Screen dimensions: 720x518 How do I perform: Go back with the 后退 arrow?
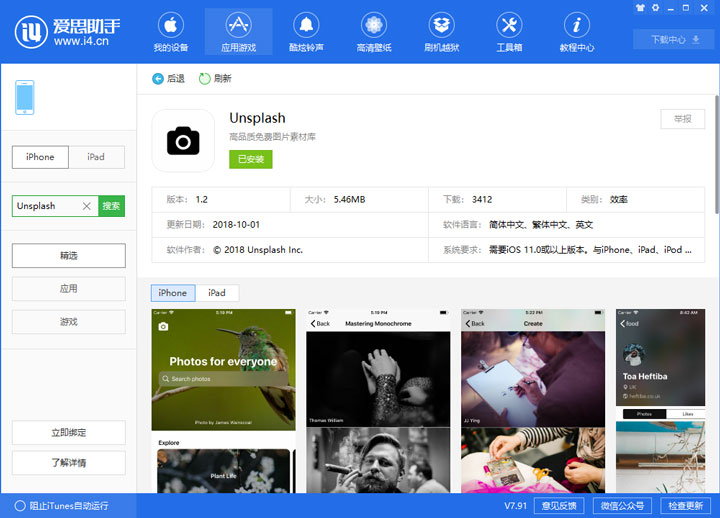(x=168, y=79)
